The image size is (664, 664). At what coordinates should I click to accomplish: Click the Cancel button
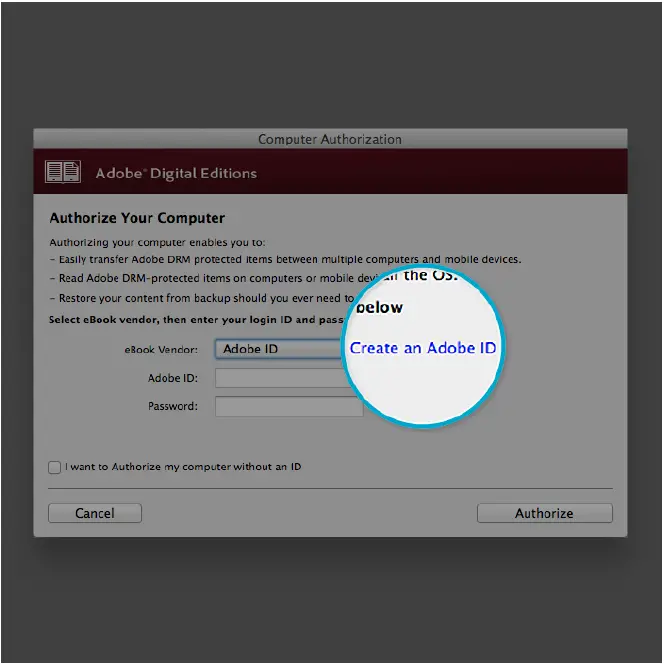click(95, 513)
